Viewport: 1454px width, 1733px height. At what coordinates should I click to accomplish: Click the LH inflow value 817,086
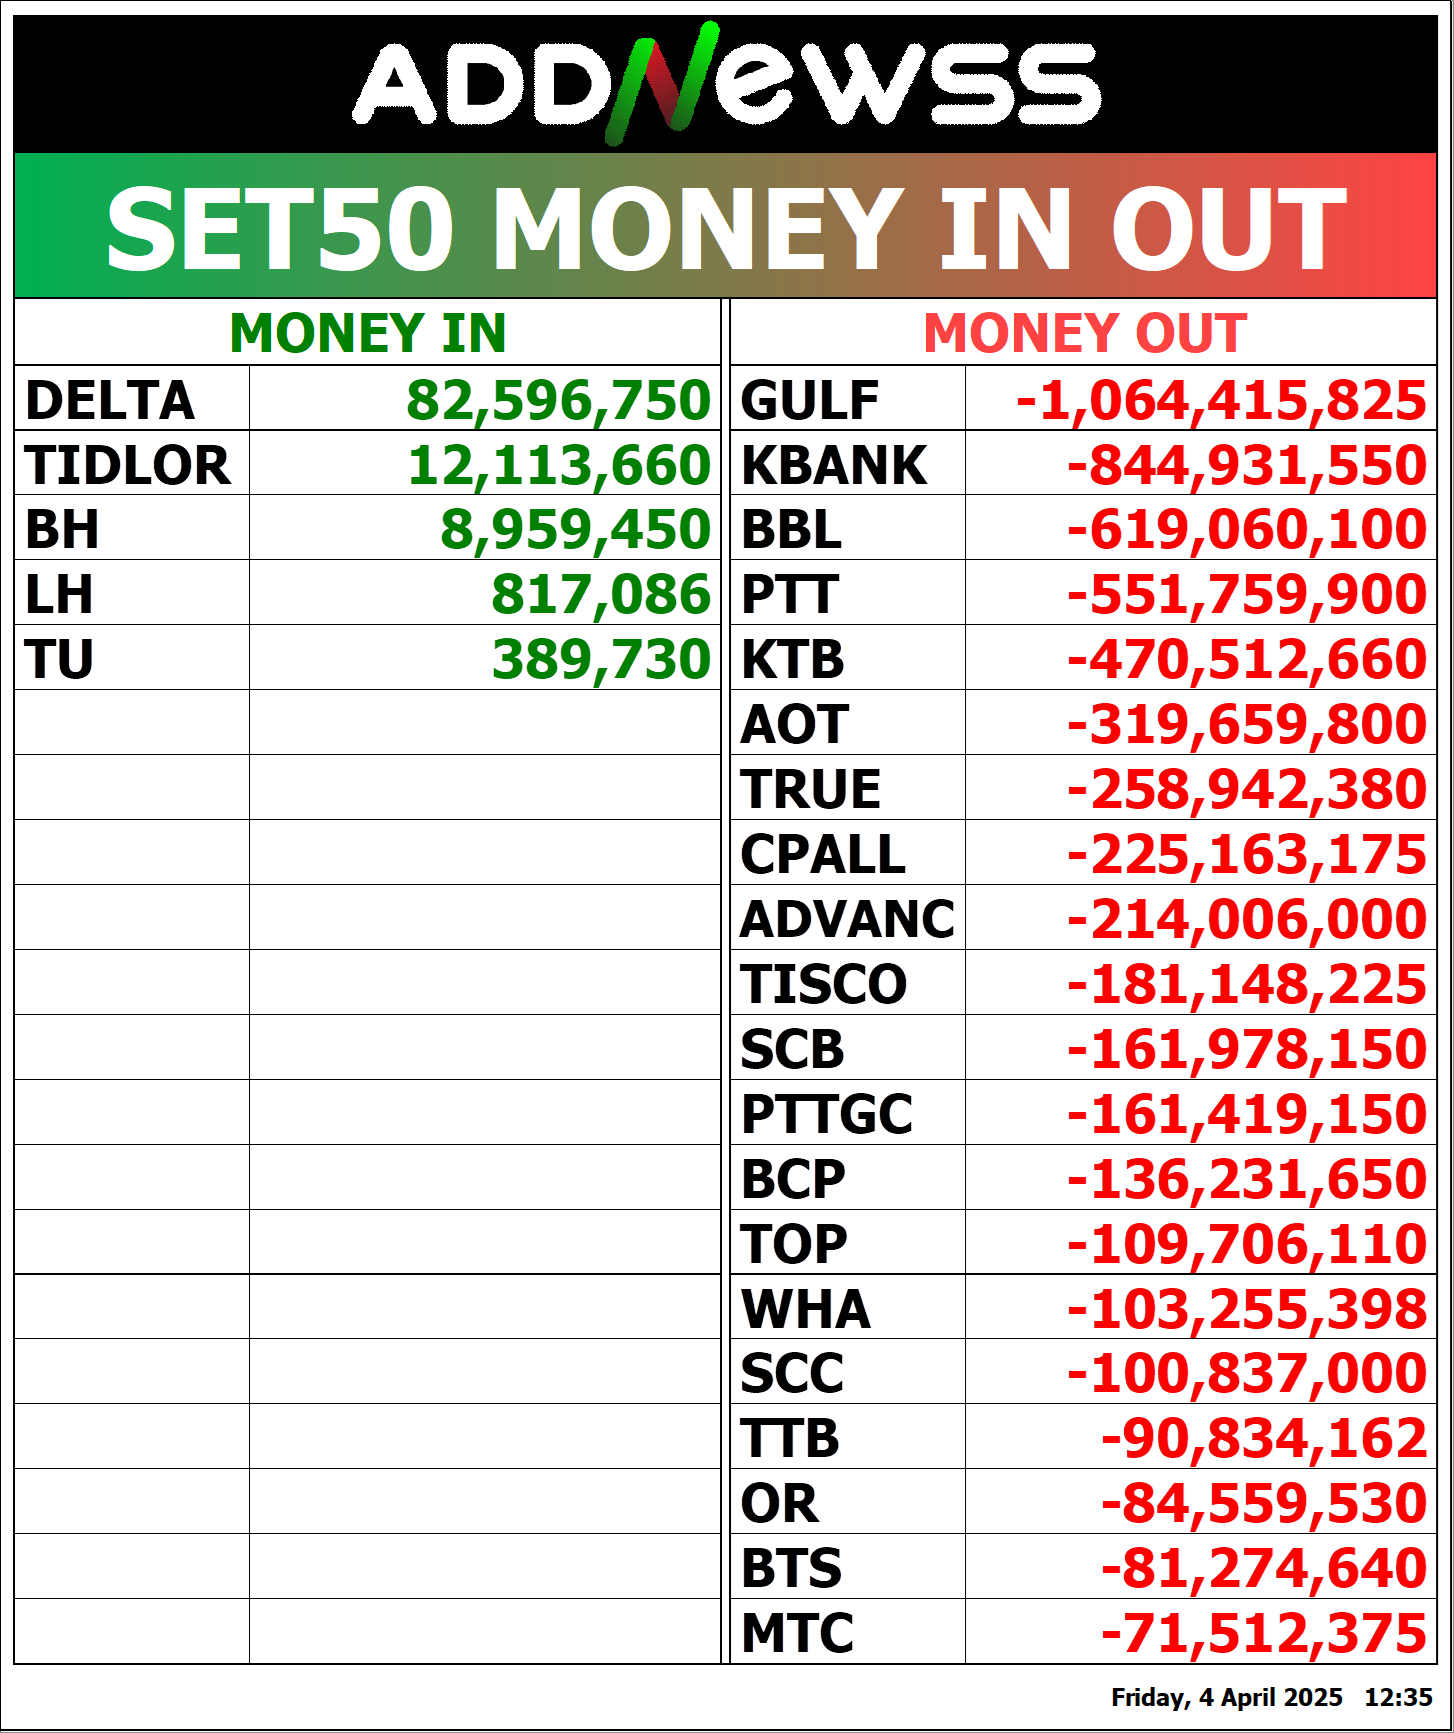(601, 594)
